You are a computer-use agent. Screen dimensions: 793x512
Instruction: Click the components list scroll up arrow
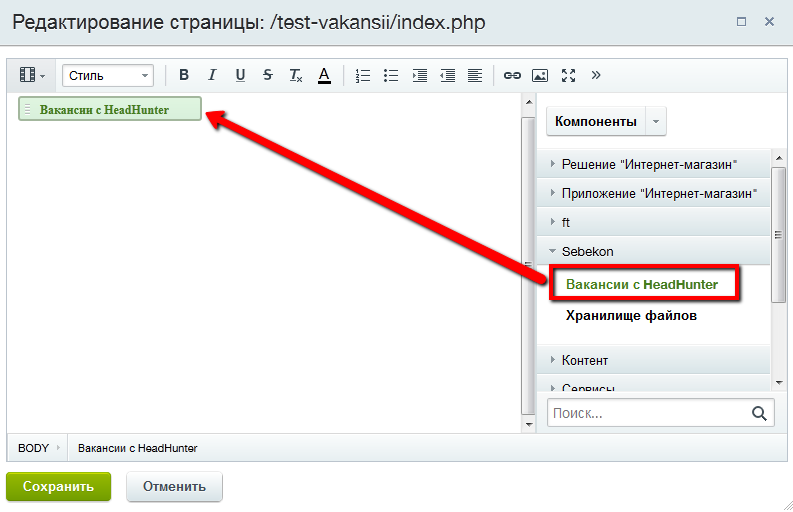(x=779, y=158)
